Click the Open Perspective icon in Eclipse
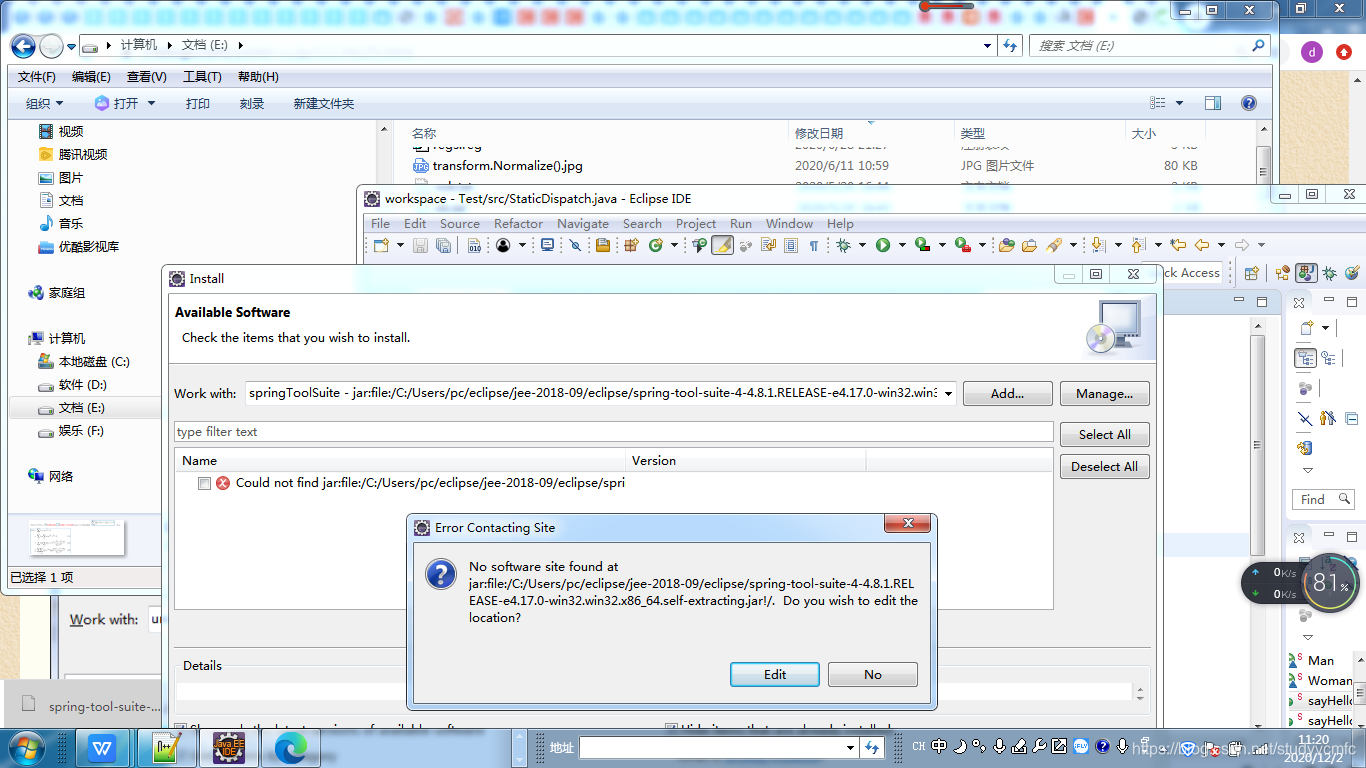This screenshot has width=1366, height=768. [1251, 272]
